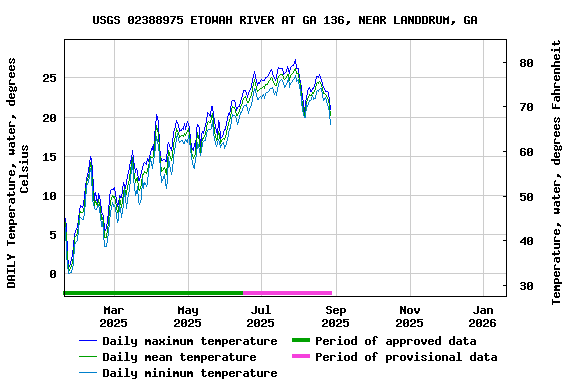Click the dark blue maximum temperature legend line
This screenshot has width=576, height=384.
pos(88,341)
